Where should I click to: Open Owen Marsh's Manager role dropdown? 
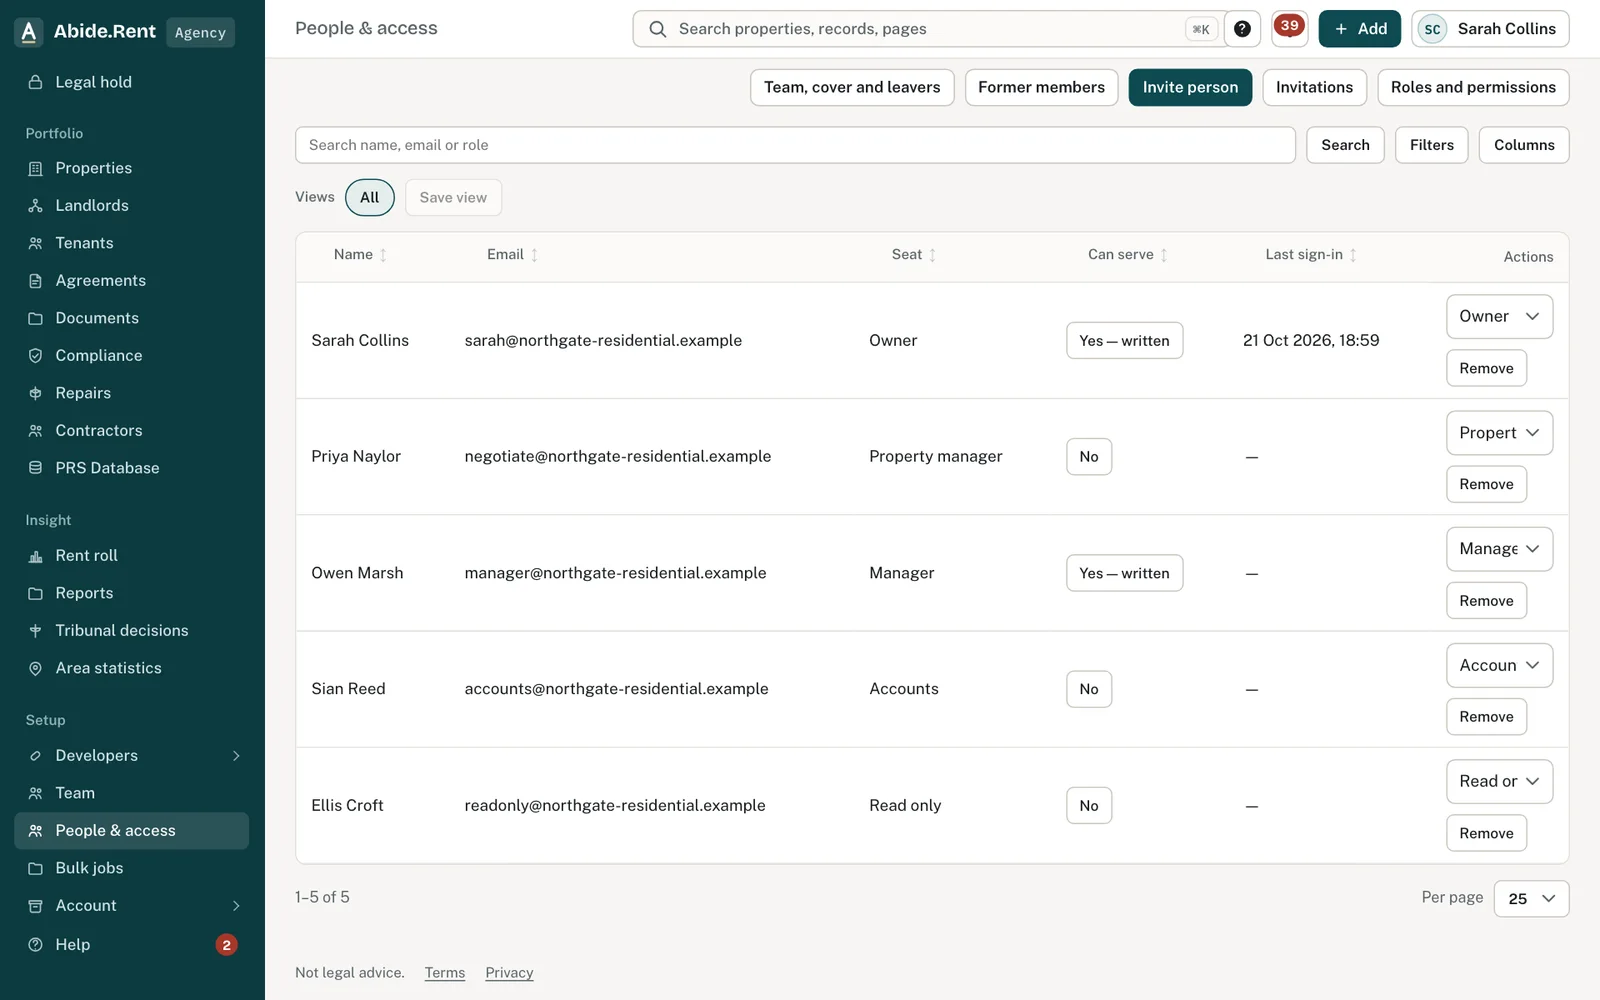pyautogui.click(x=1499, y=549)
